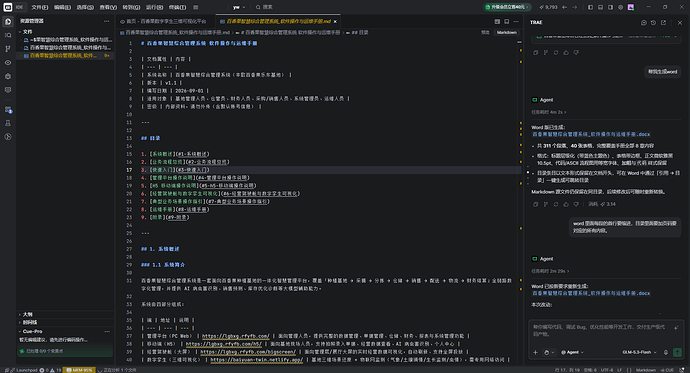The height and width of the screenshot is (373, 690).
Task: Toggle the left sidebar layout
Action: 591,7
